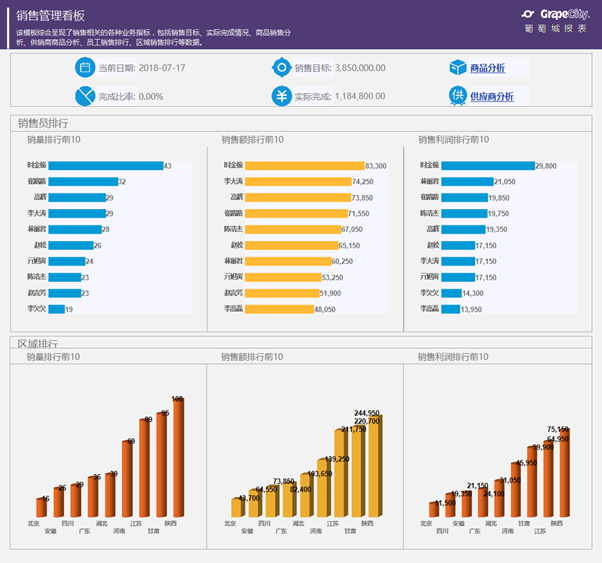Click the regional 销售额排行前10 chart title
The image size is (602, 563).
tap(252, 357)
